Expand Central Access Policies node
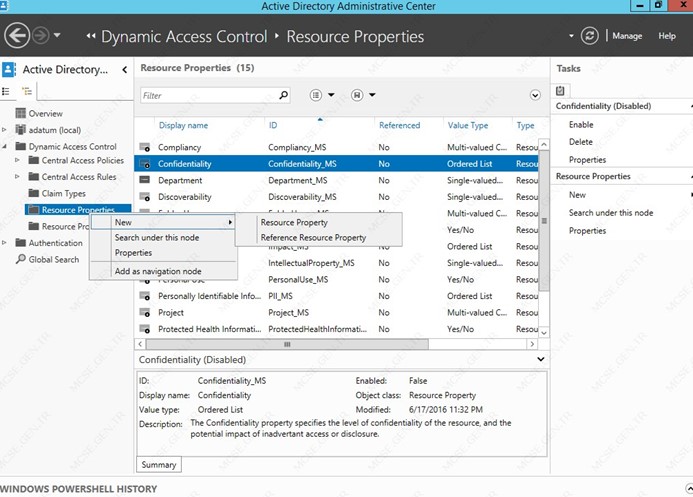Image resolution: width=693 pixels, height=497 pixels. pos(17,160)
